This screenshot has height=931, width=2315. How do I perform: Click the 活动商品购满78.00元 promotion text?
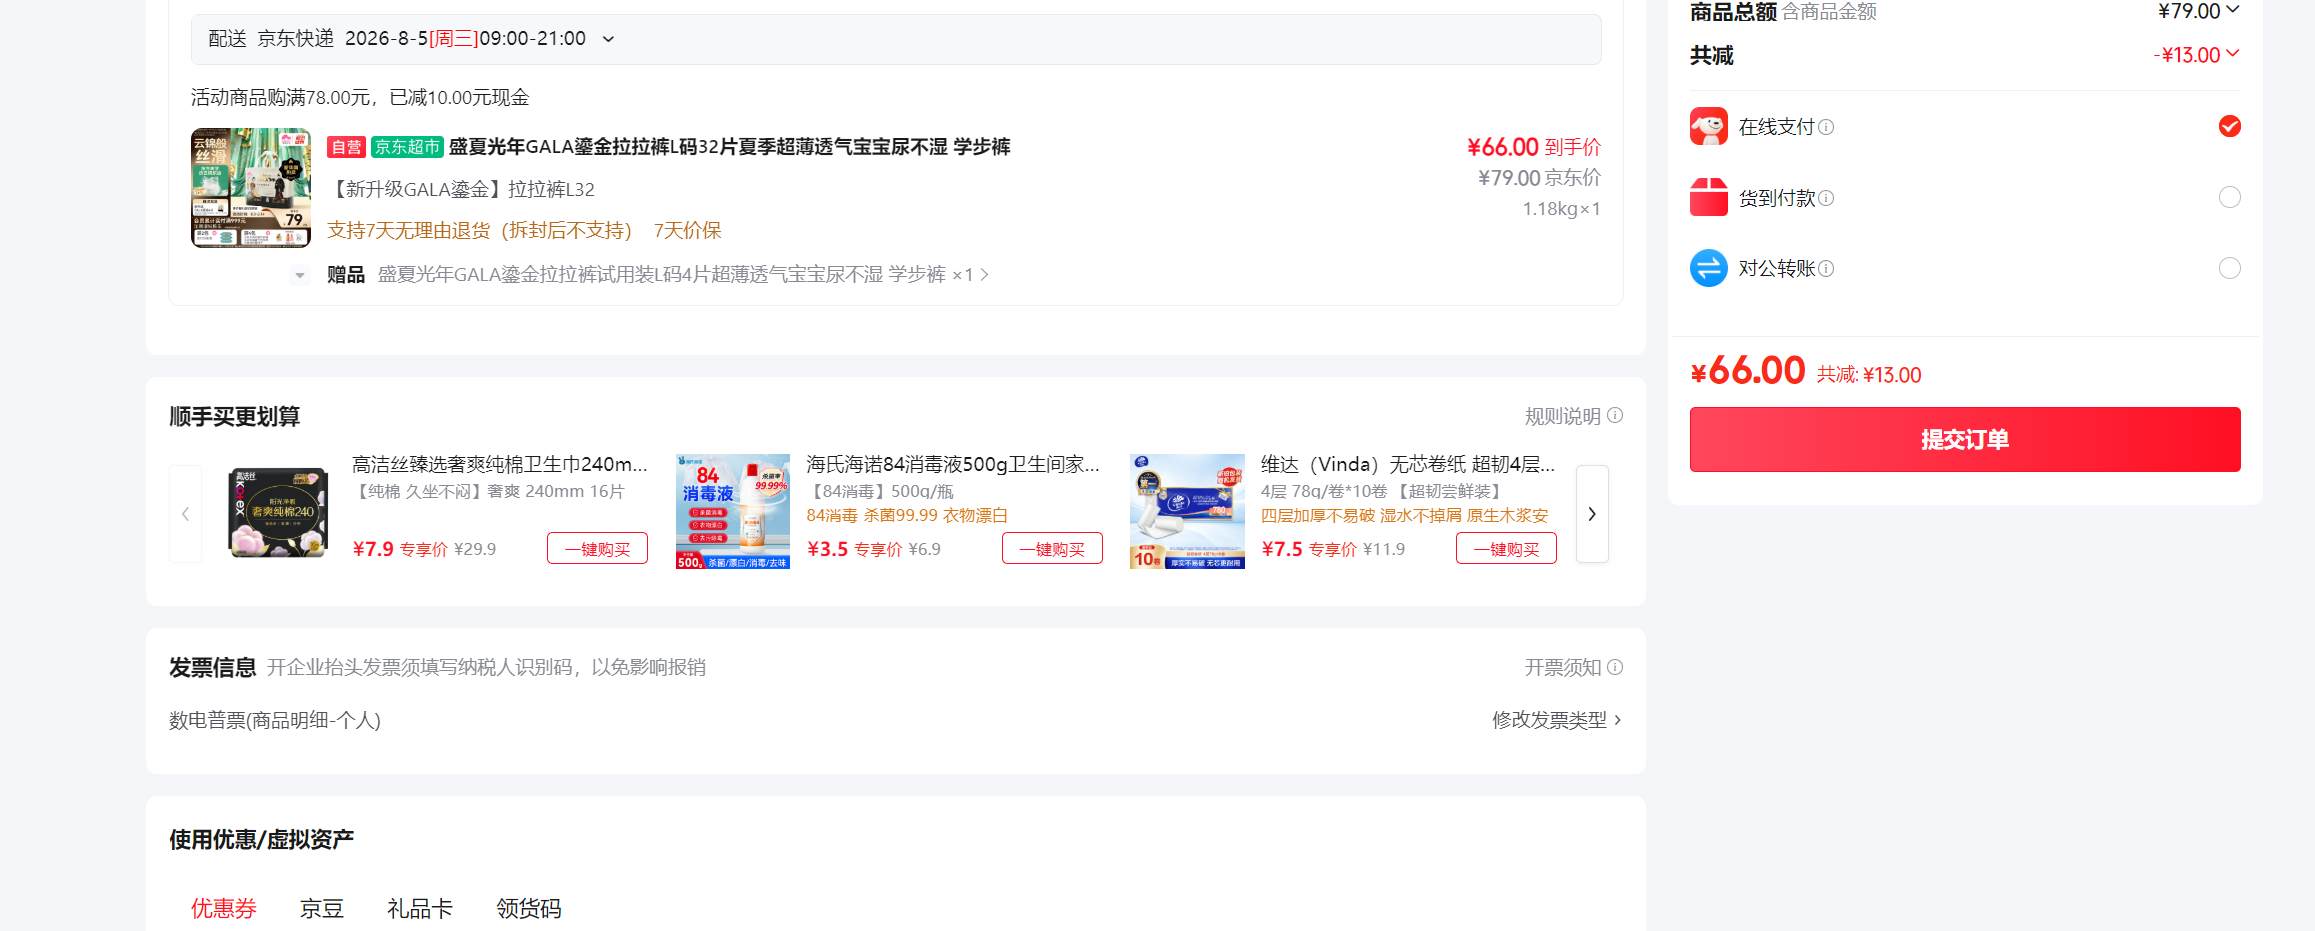pos(361,97)
